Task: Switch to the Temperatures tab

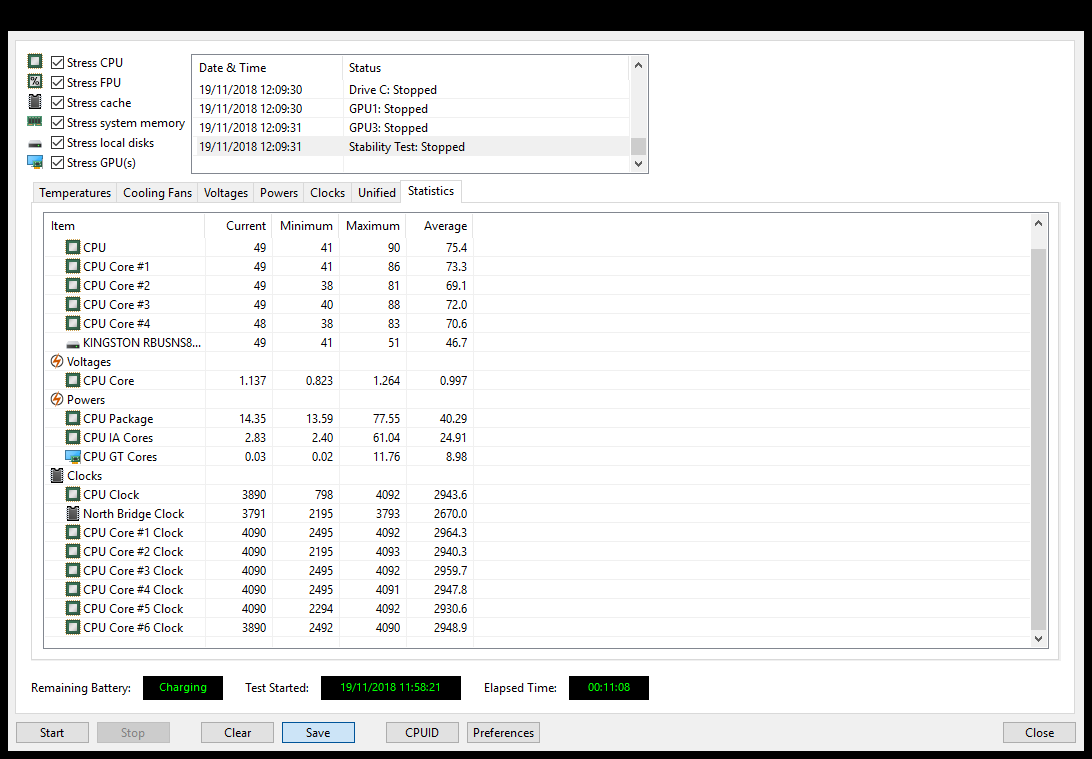Action: [75, 193]
